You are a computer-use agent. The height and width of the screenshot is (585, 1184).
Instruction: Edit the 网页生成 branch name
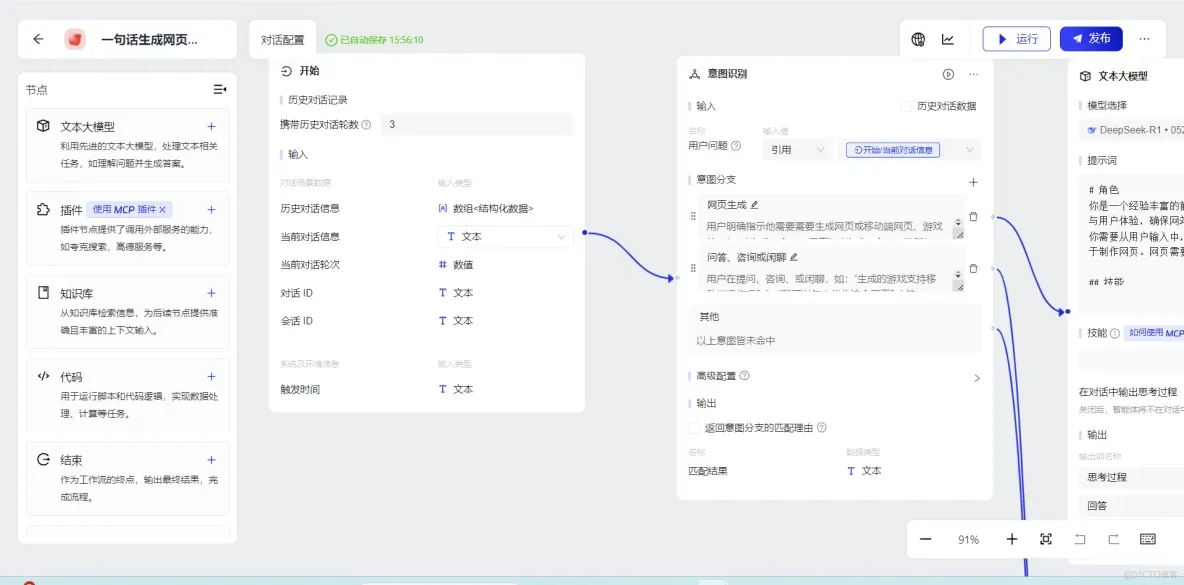pos(754,205)
